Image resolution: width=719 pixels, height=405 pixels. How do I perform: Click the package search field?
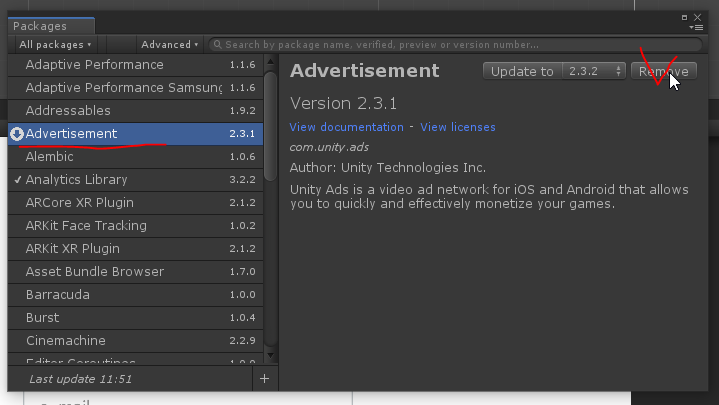455,44
